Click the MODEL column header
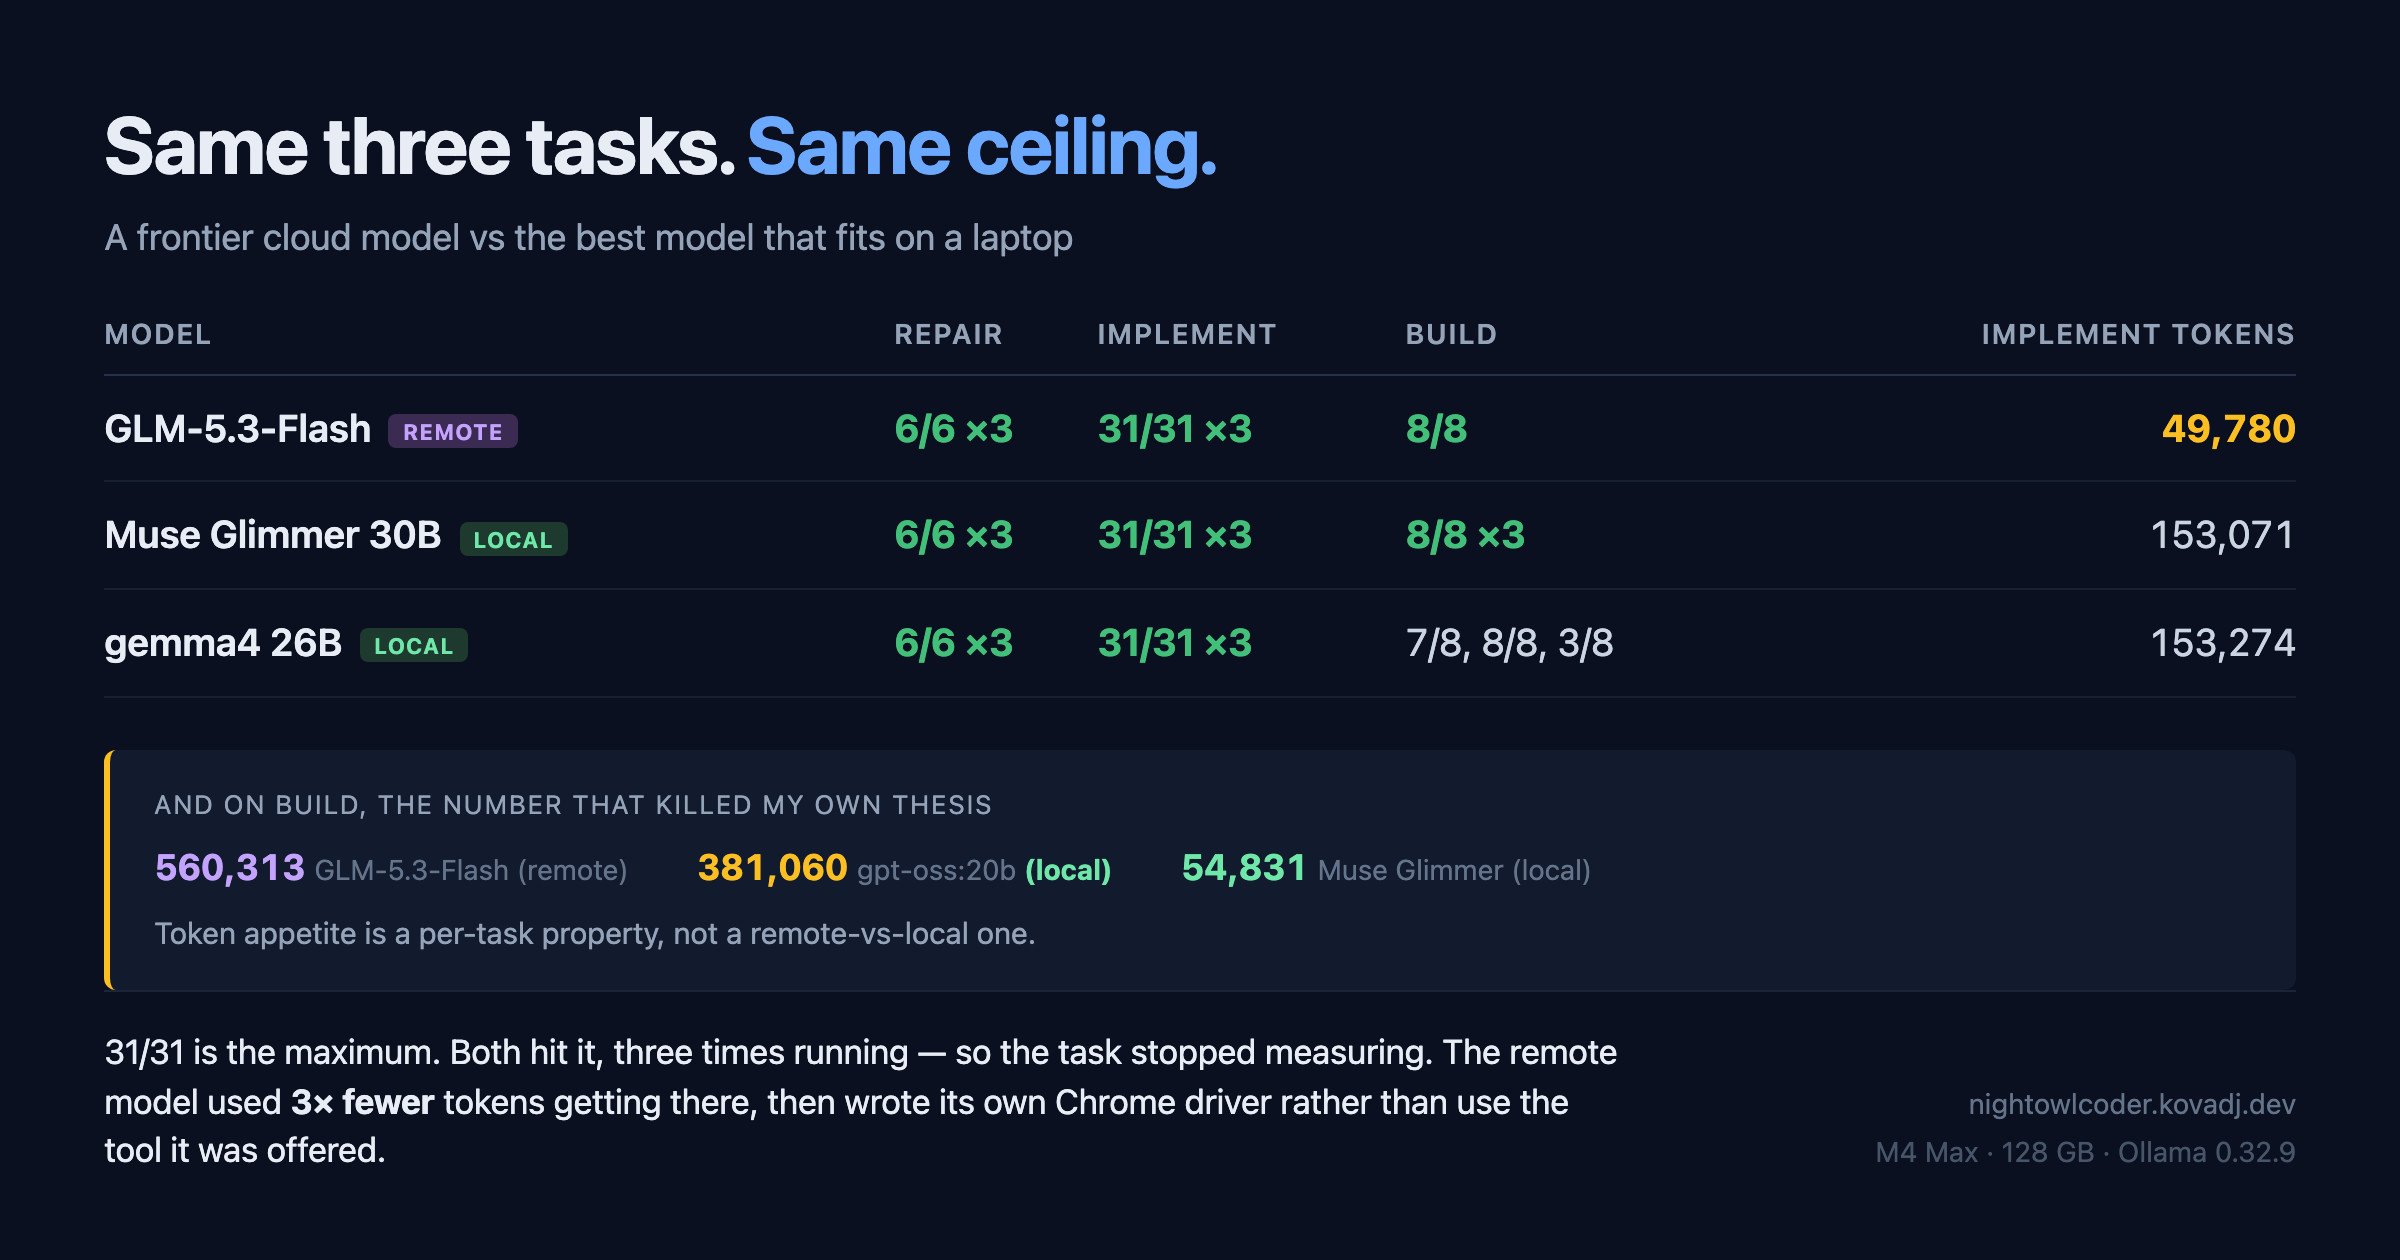Screen dimensions: 2400x1260 (x=158, y=334)
